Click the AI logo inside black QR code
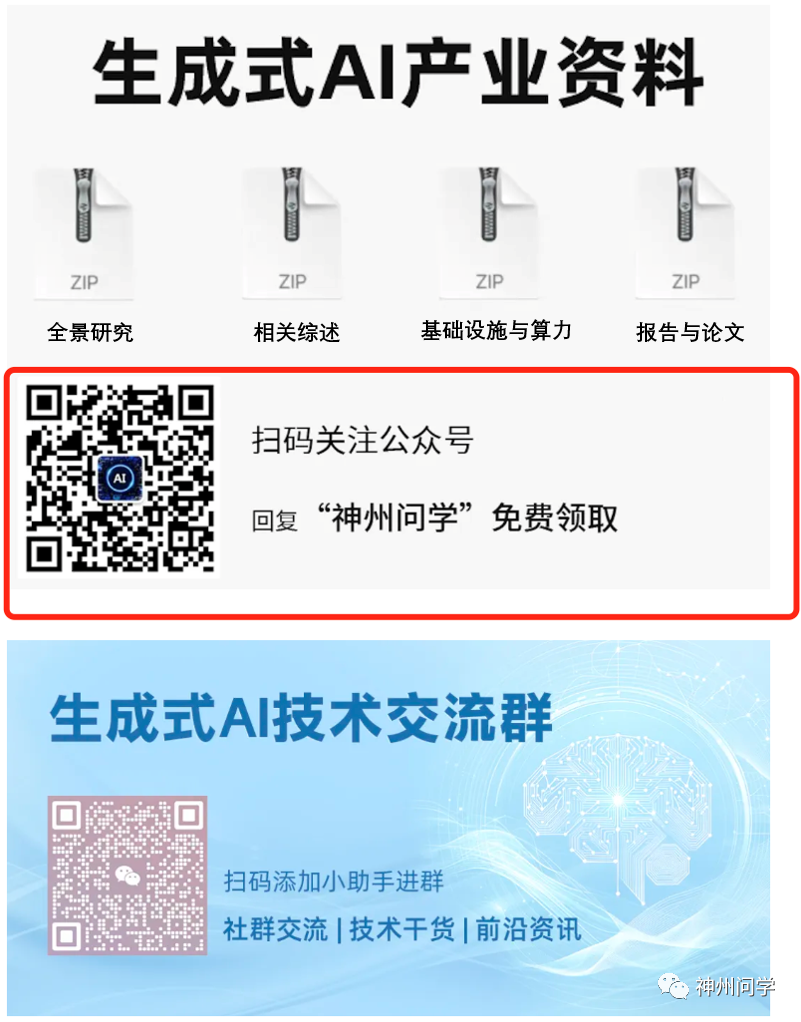Viewport: 801px width, 1022px height. (x=120, y=478)
